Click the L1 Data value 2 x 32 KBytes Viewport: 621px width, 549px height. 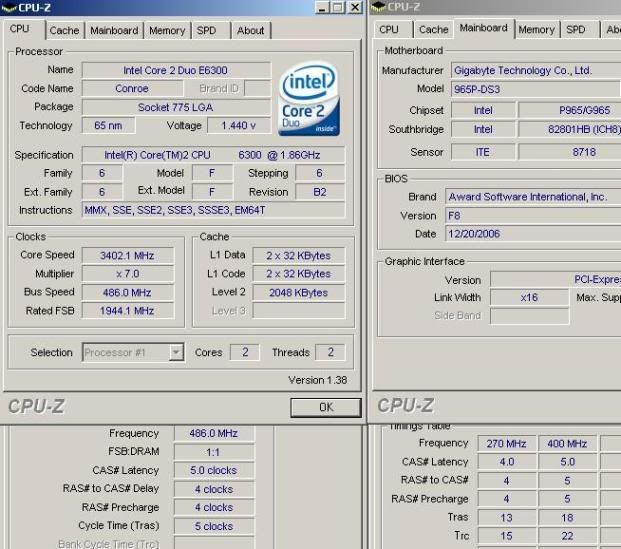click(x=298, y=255)
